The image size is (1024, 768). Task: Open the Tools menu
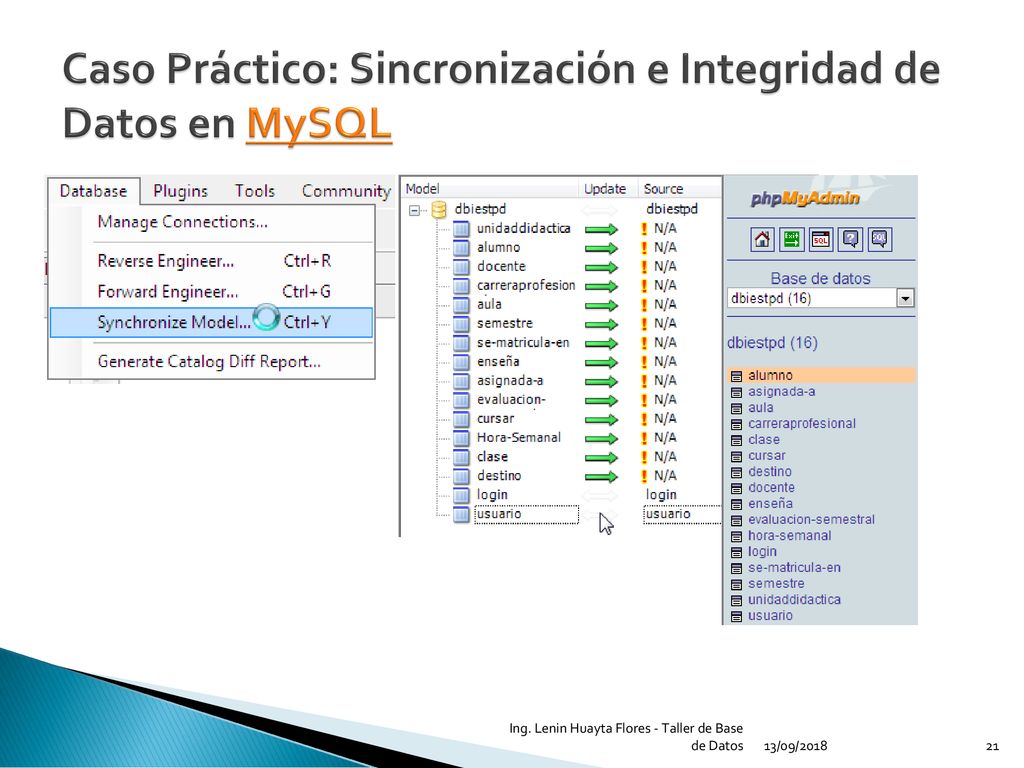pos(255,191)
